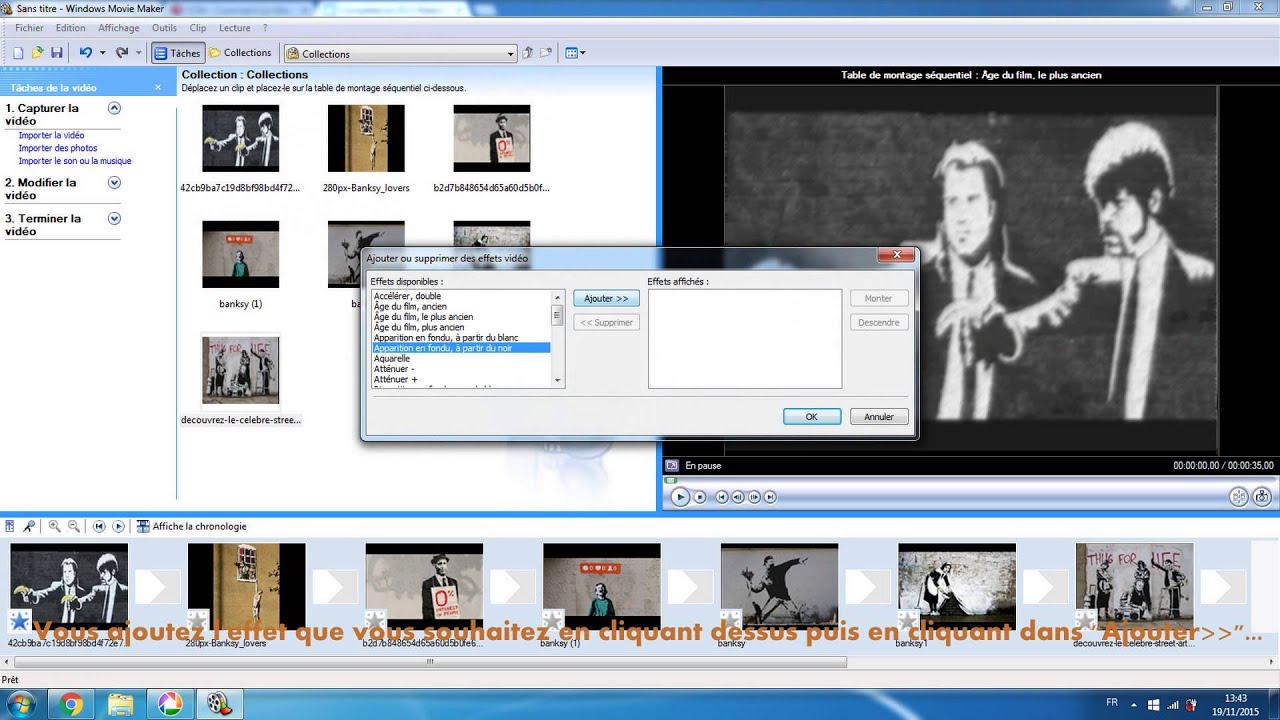This screenshot has width=1280, height=720.
Task: Open the Edition menu
Action: [70, 28]
